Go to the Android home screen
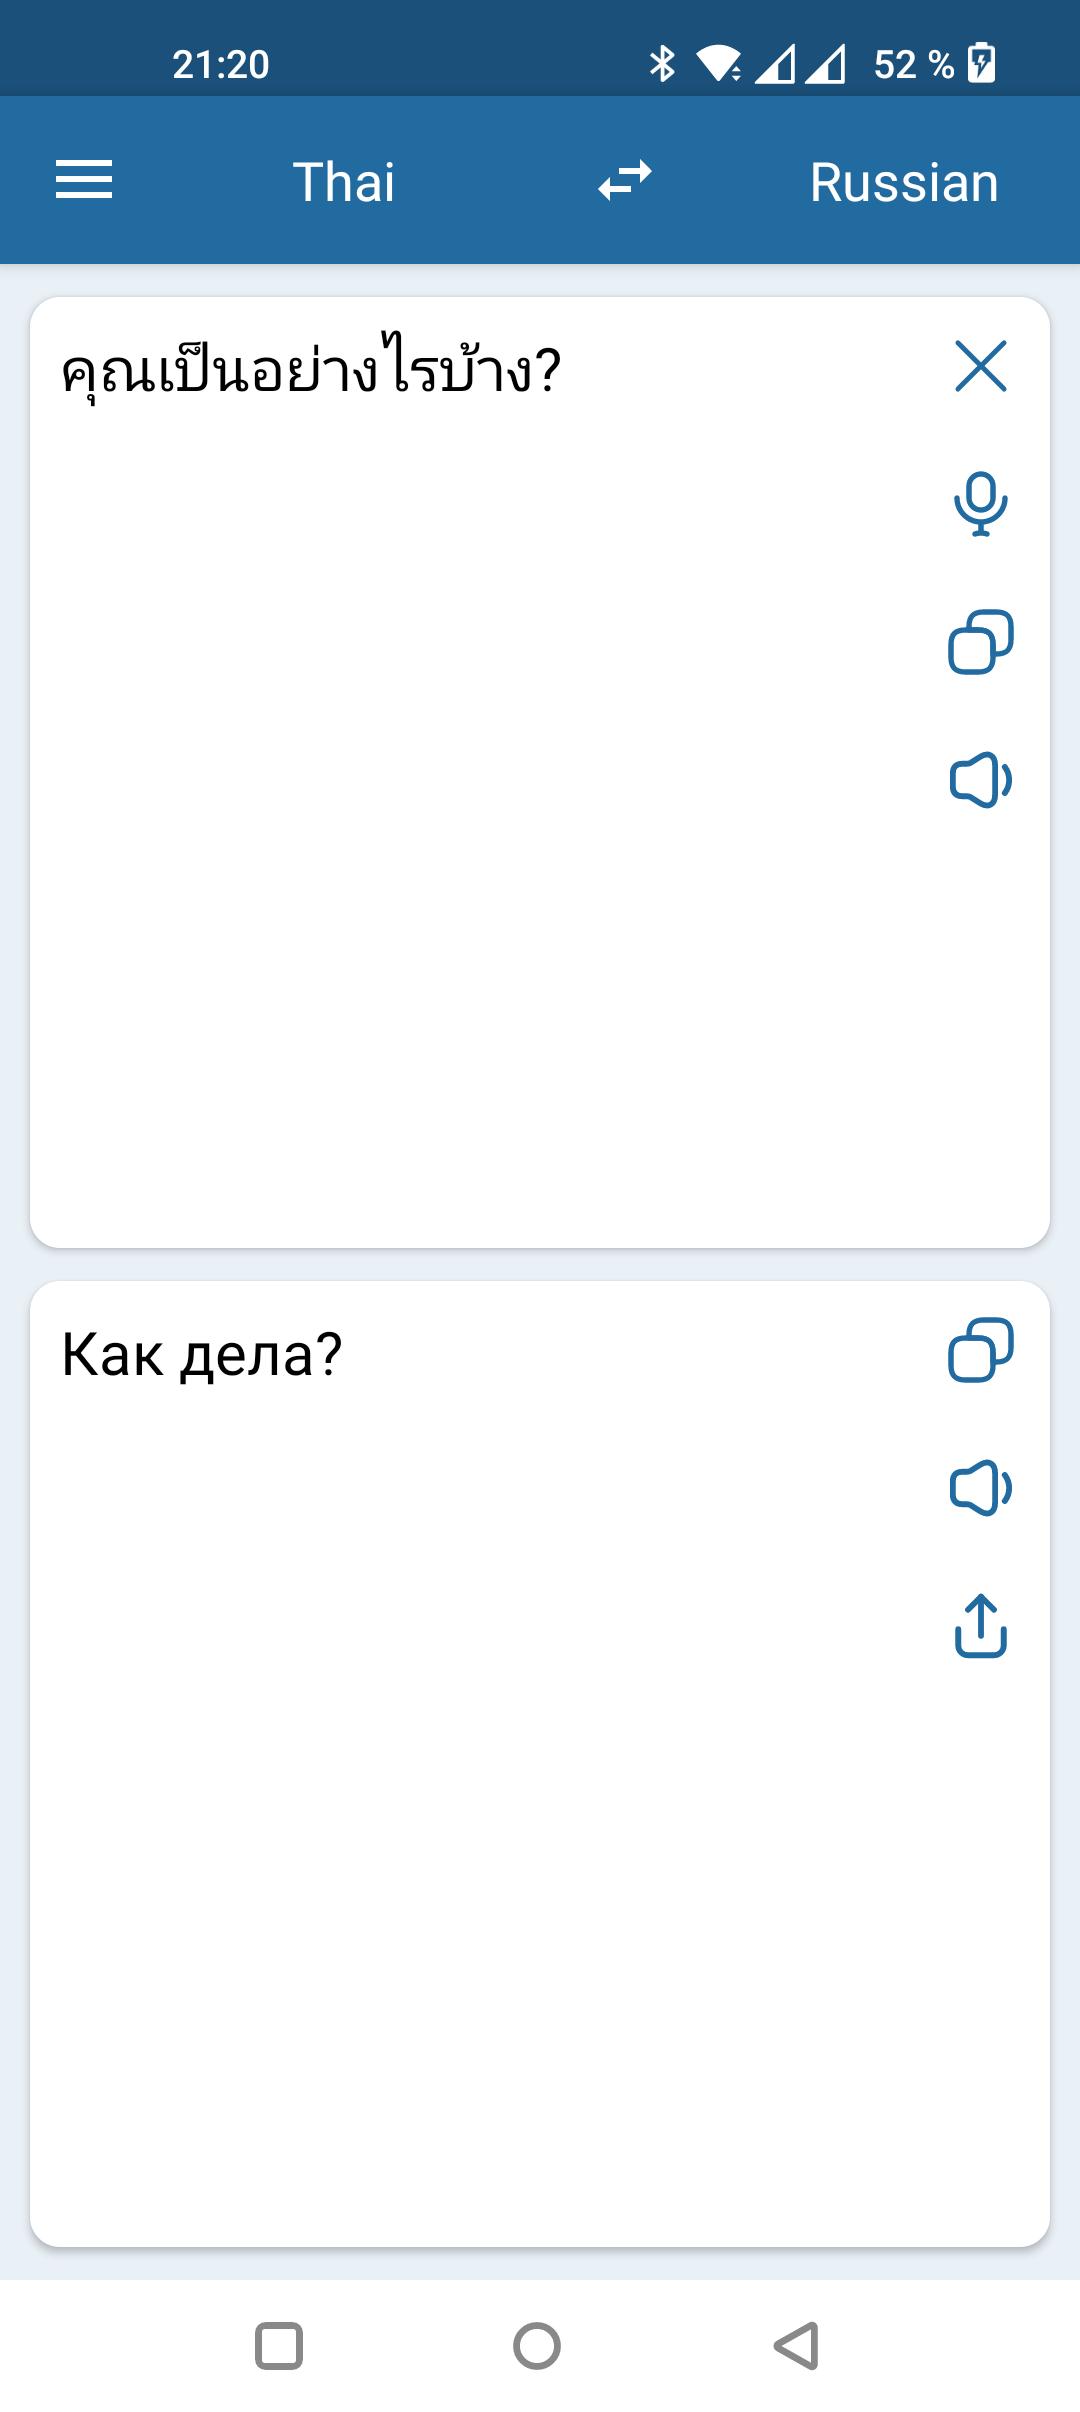Image resolution: width=1080 pixels, height=2412 pixels. point(537,2346)
